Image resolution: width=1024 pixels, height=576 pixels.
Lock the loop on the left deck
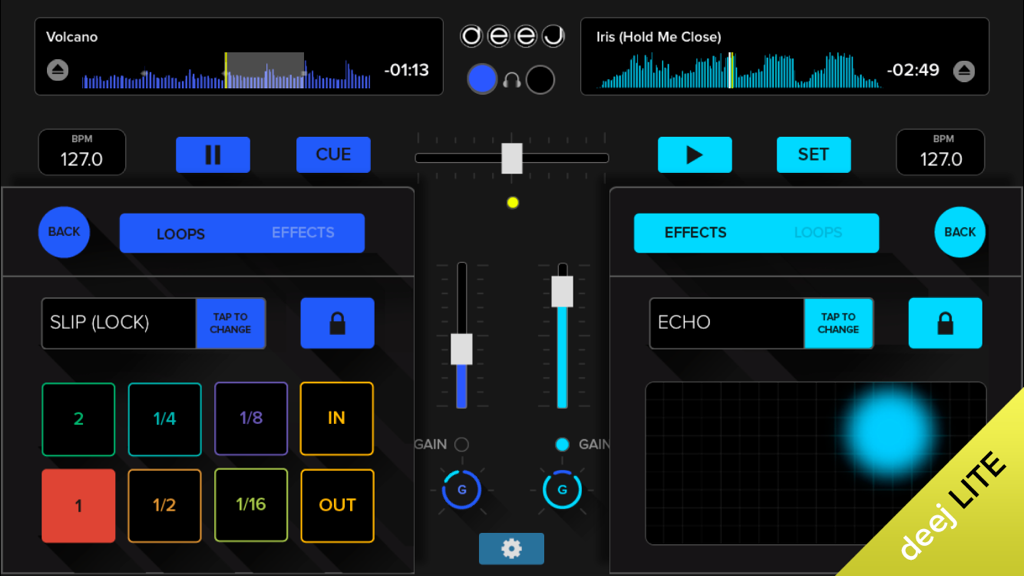pyautogui.click(x=337, y=323)
